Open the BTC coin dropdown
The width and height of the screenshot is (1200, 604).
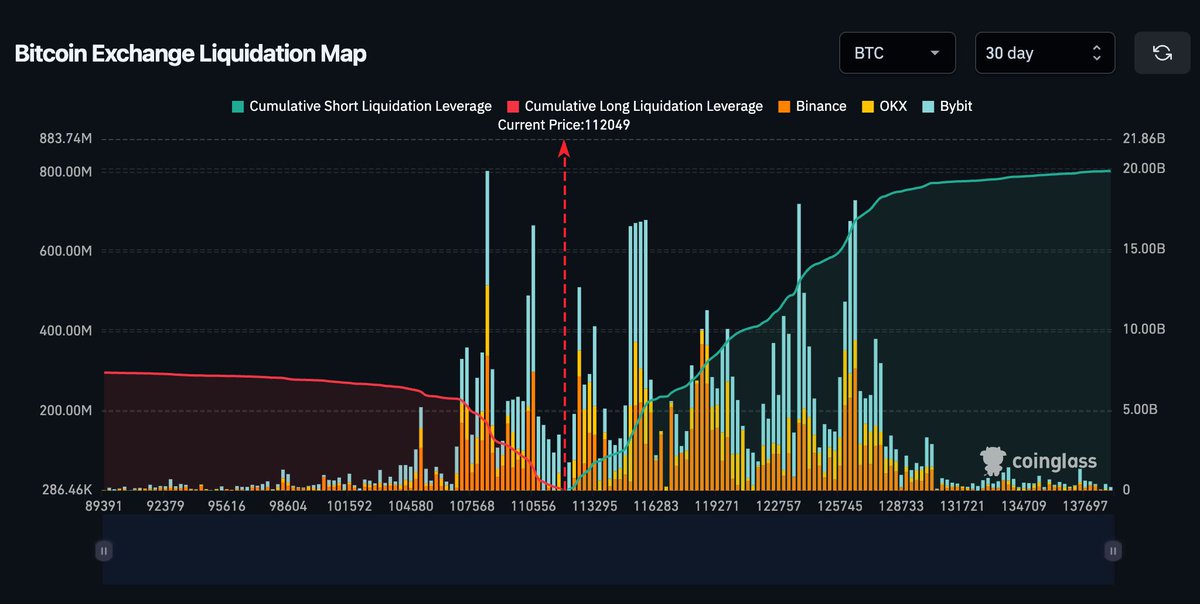pos(897,53)
